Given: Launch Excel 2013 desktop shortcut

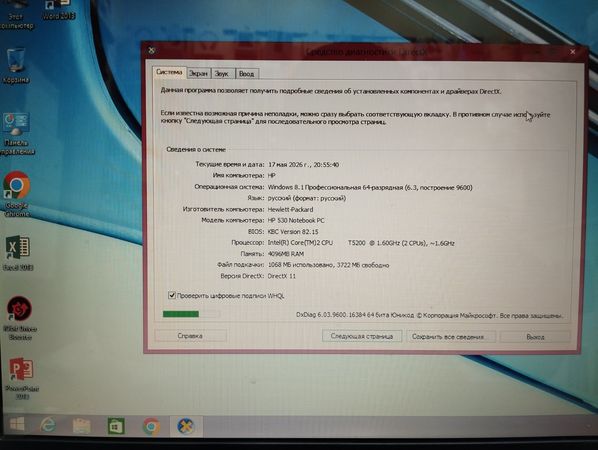Looking at the screenshot, I should [18, 252].
